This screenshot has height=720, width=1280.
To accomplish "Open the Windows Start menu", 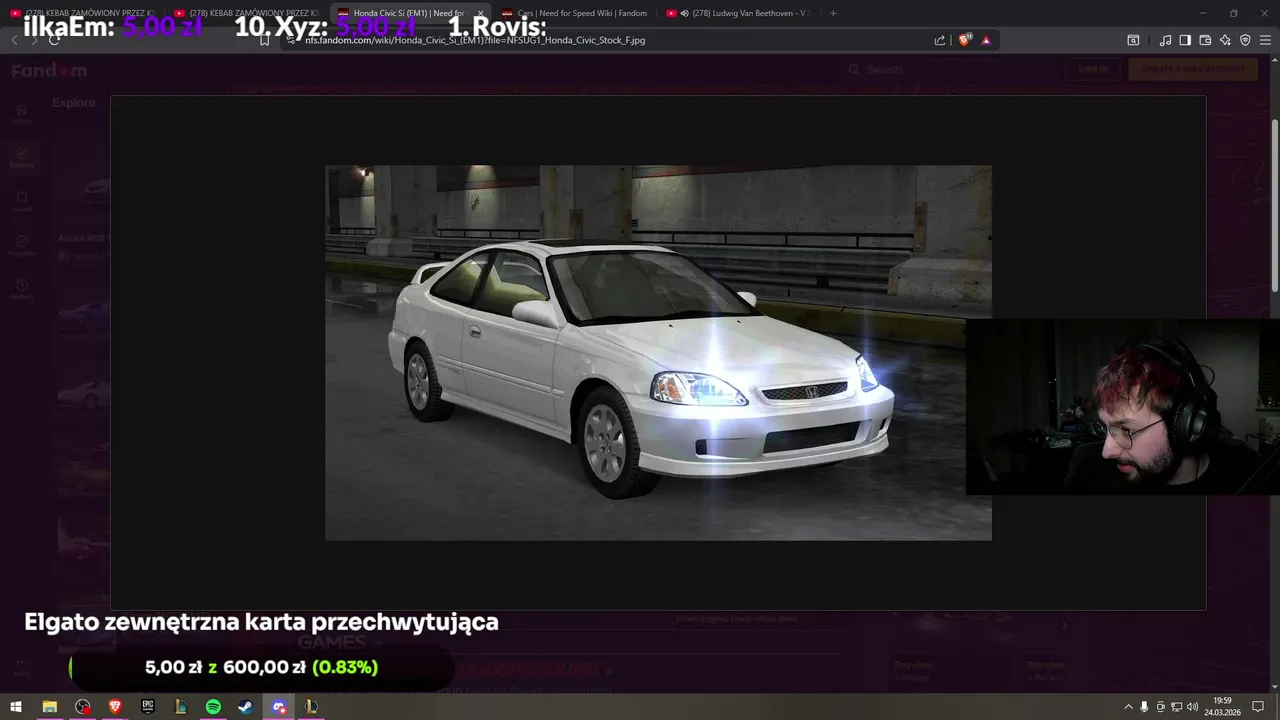I will (16, 706).
